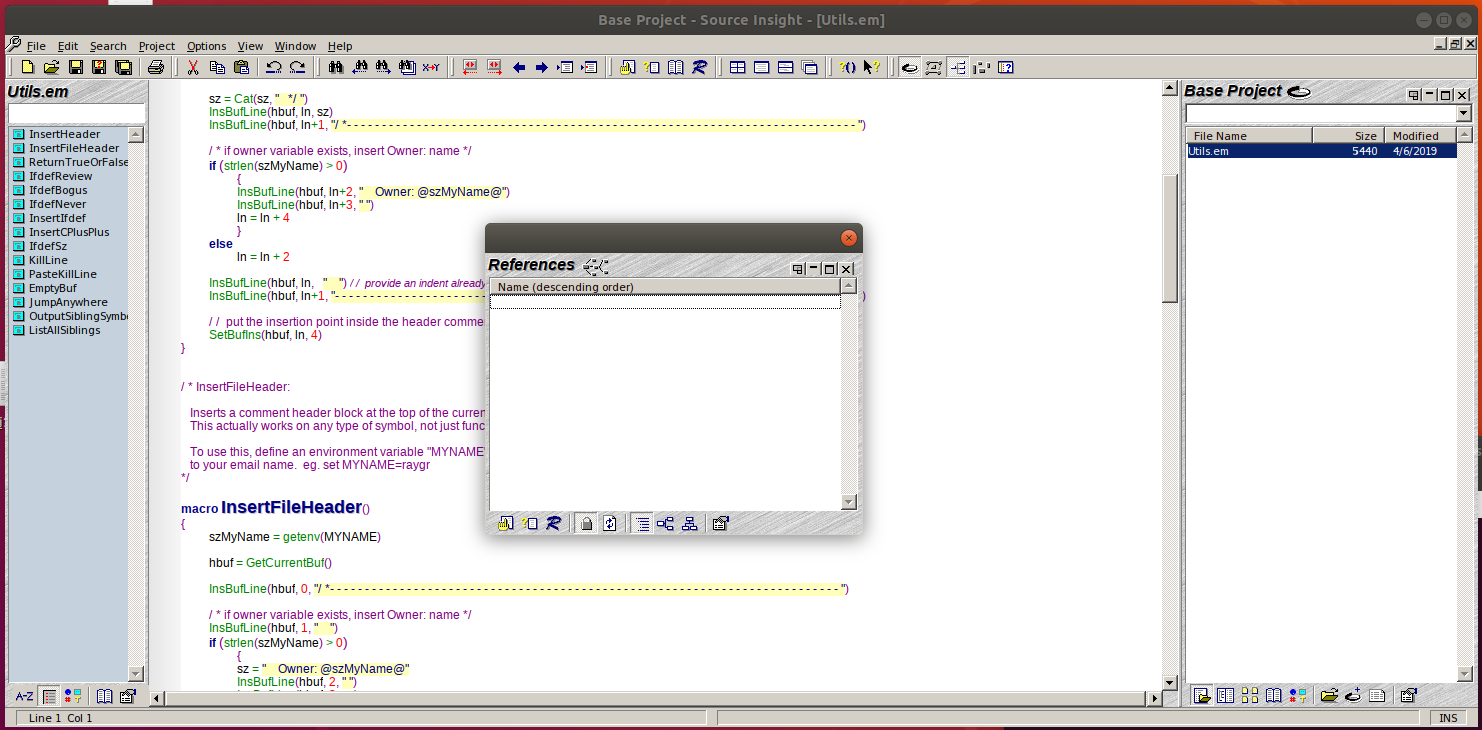The image size is (1482, 730).
Task: Open References window properties icon
Action: click(x=720, y=522)
